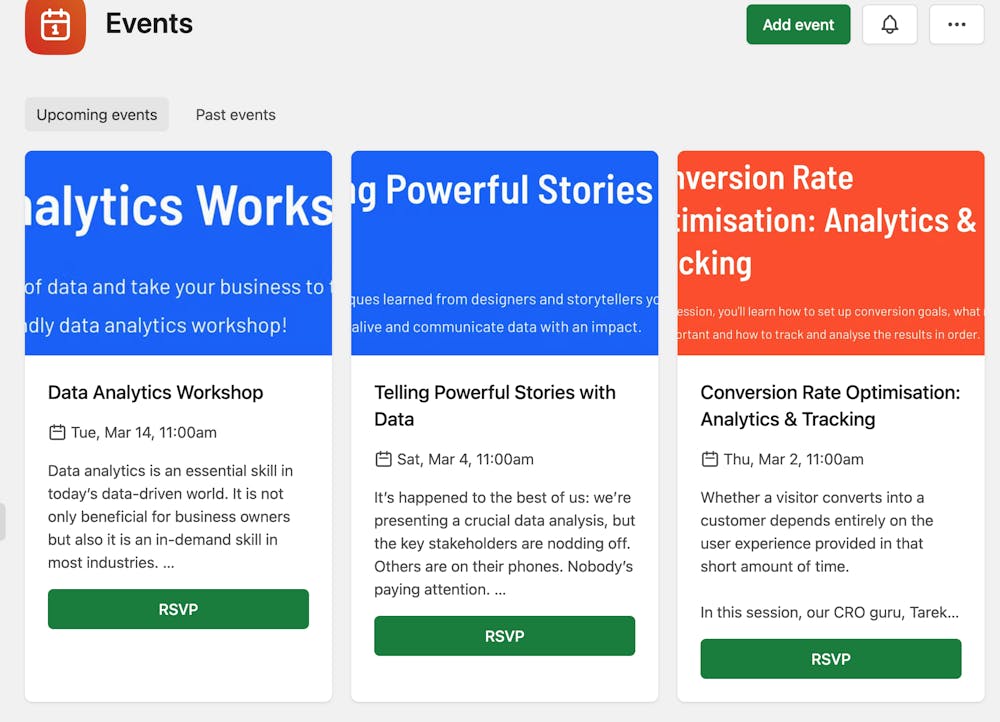The height and width of the screenshot is (722, 1000).
Task: Click the Conversion Rate Optimisation: Analytics & Tracking title
Action: point(829,405)
